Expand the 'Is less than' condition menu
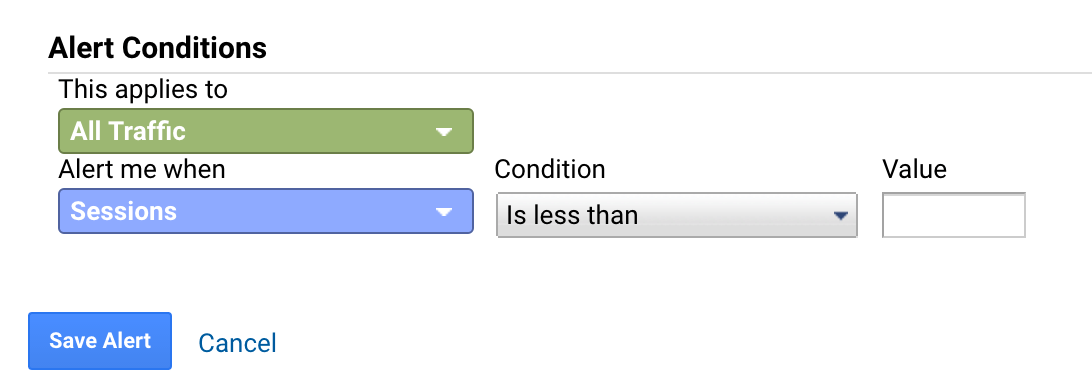 click(676, 215)
